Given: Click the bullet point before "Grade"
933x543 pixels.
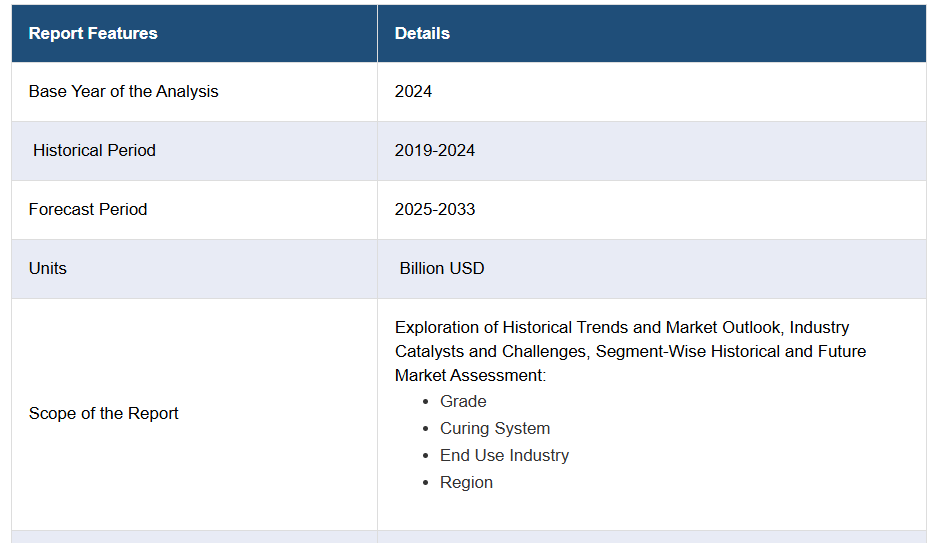Looking at the screenshot, I should (x=425, y=402).
